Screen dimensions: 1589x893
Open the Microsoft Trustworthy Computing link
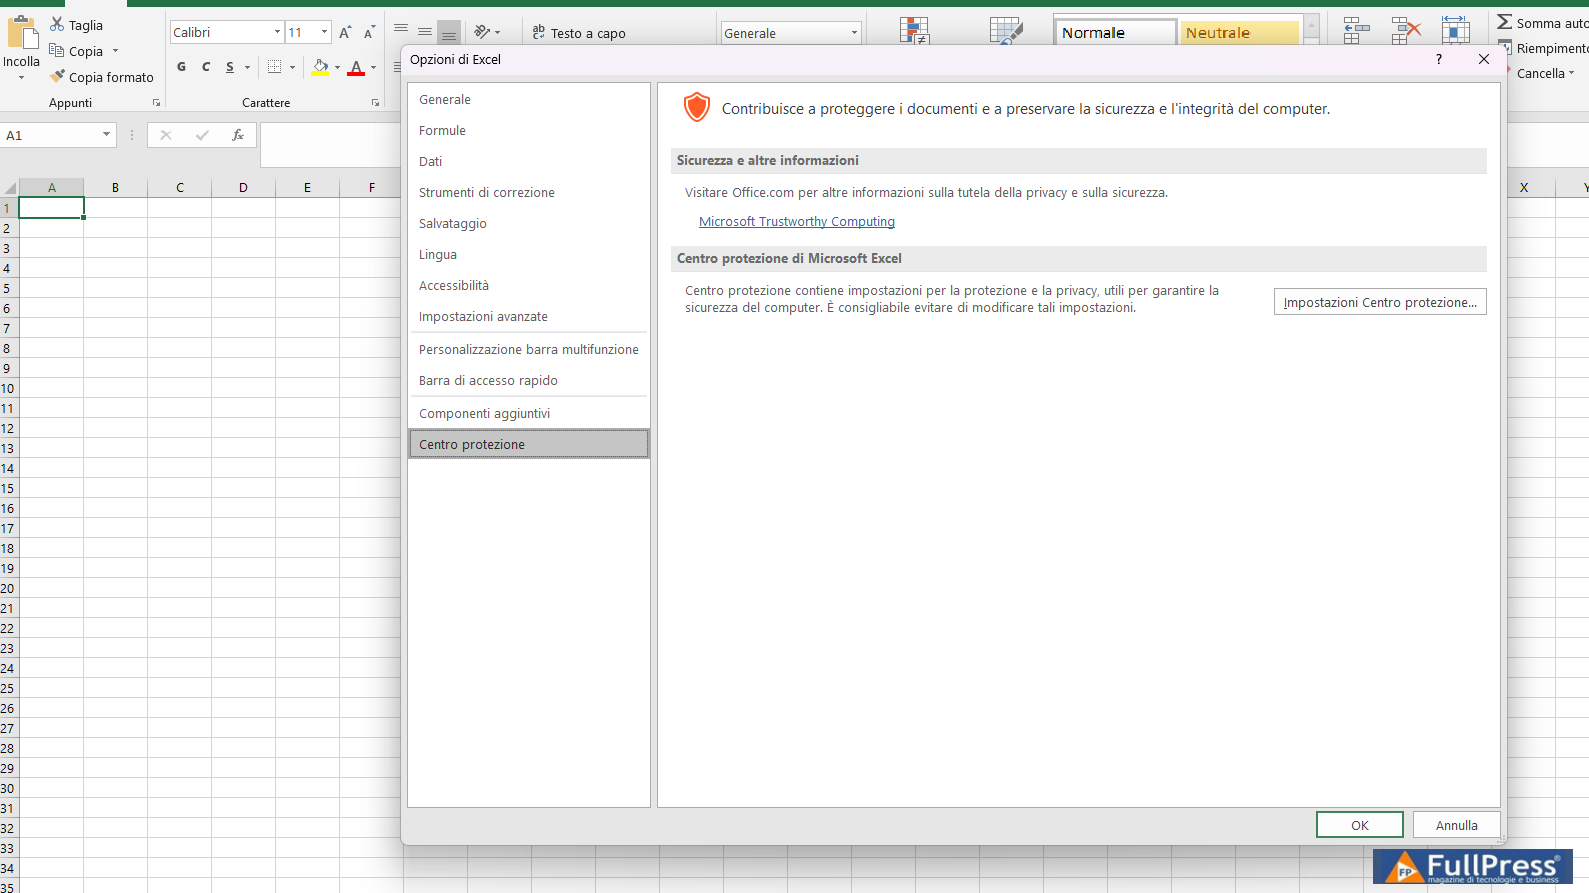[x=796, y=222]
